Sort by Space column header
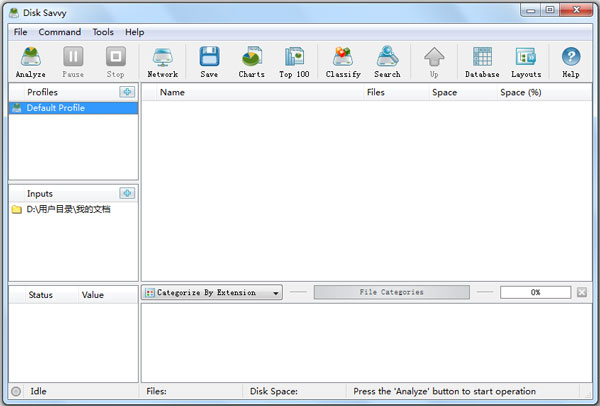 tap(462, 92)
